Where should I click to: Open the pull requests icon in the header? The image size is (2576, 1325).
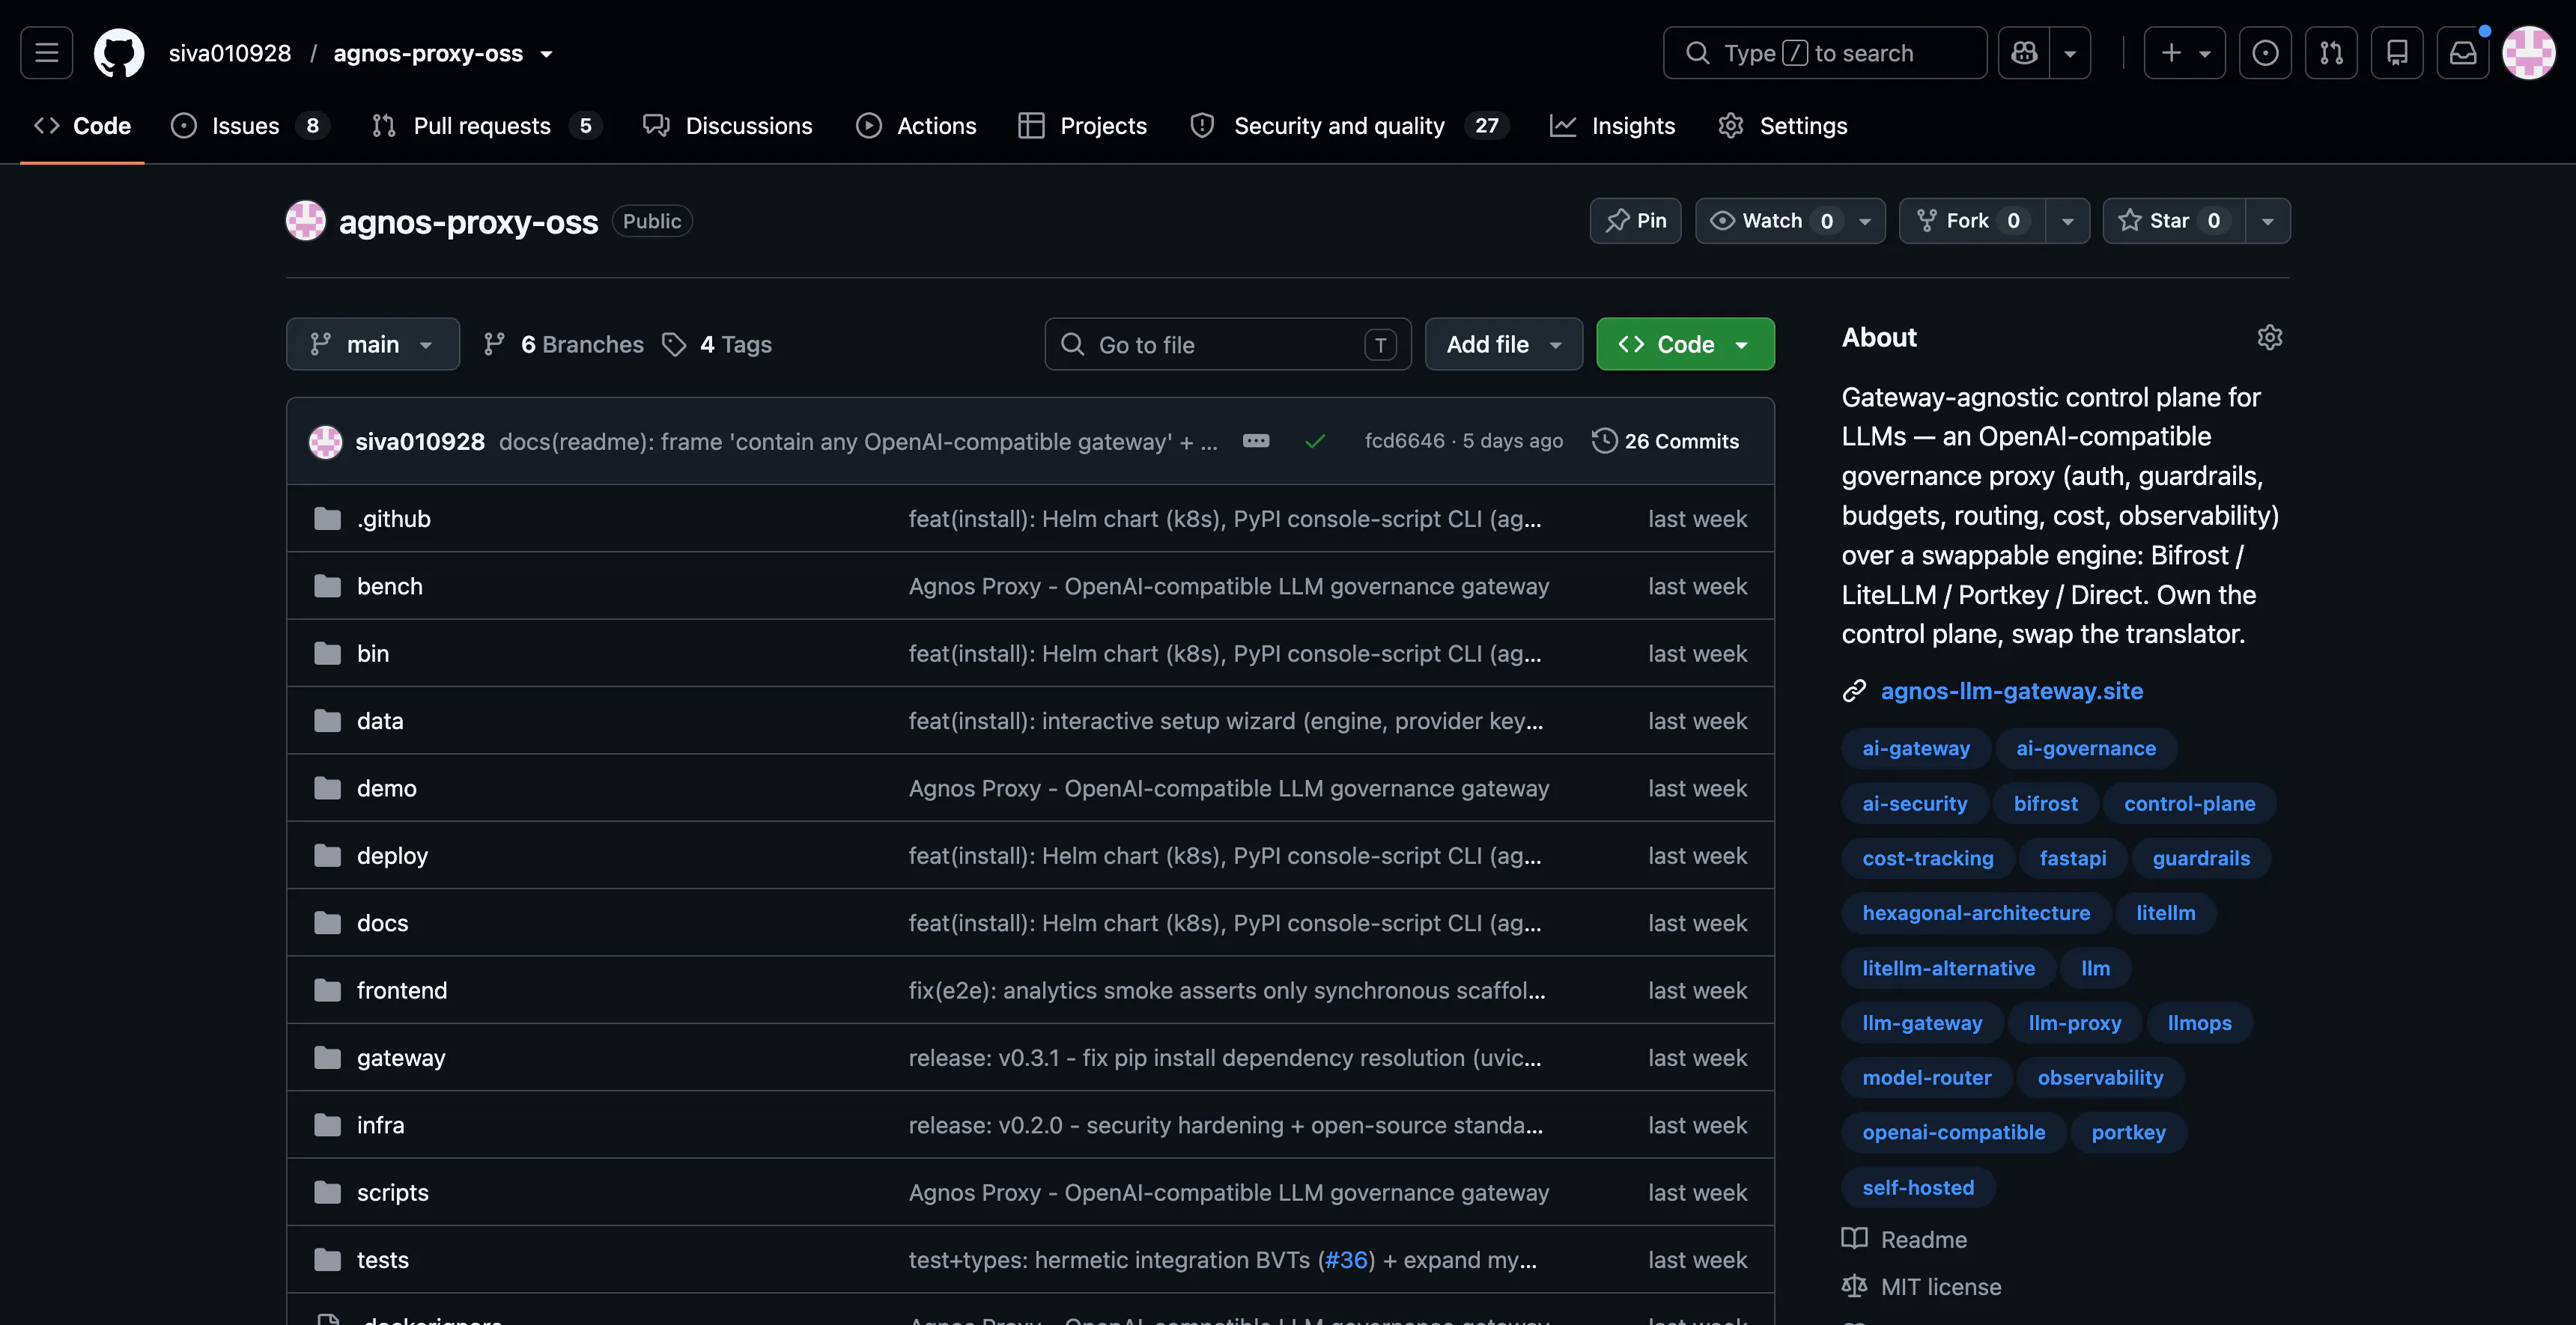pos(2331,53)
